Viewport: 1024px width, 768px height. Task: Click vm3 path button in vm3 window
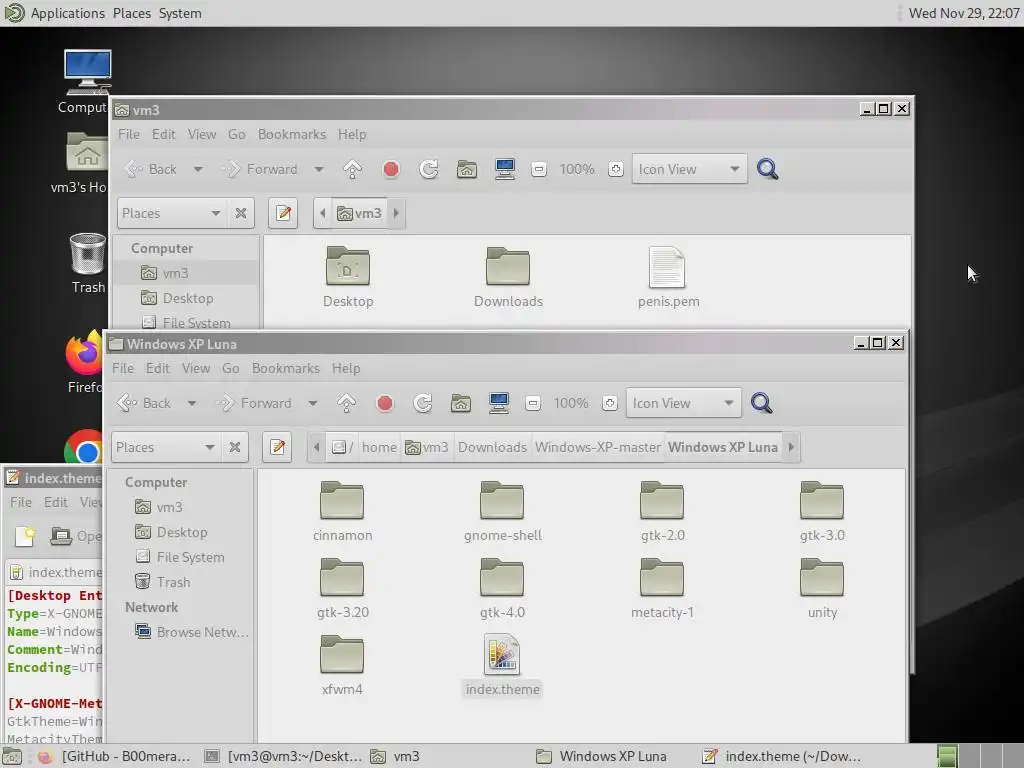(x=359, y=213)
